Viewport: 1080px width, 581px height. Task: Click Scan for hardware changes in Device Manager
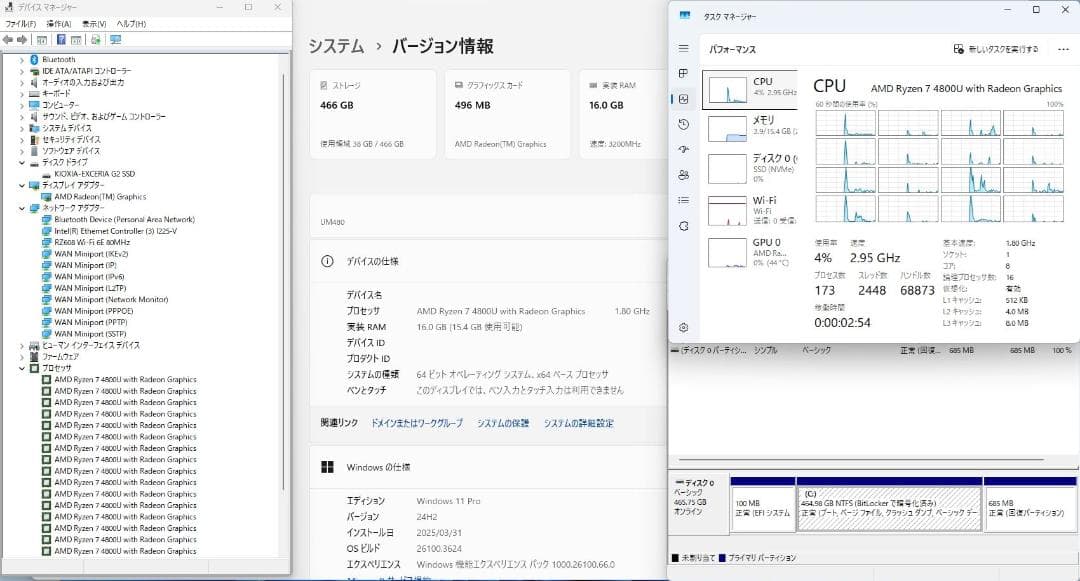pos(116,40)
